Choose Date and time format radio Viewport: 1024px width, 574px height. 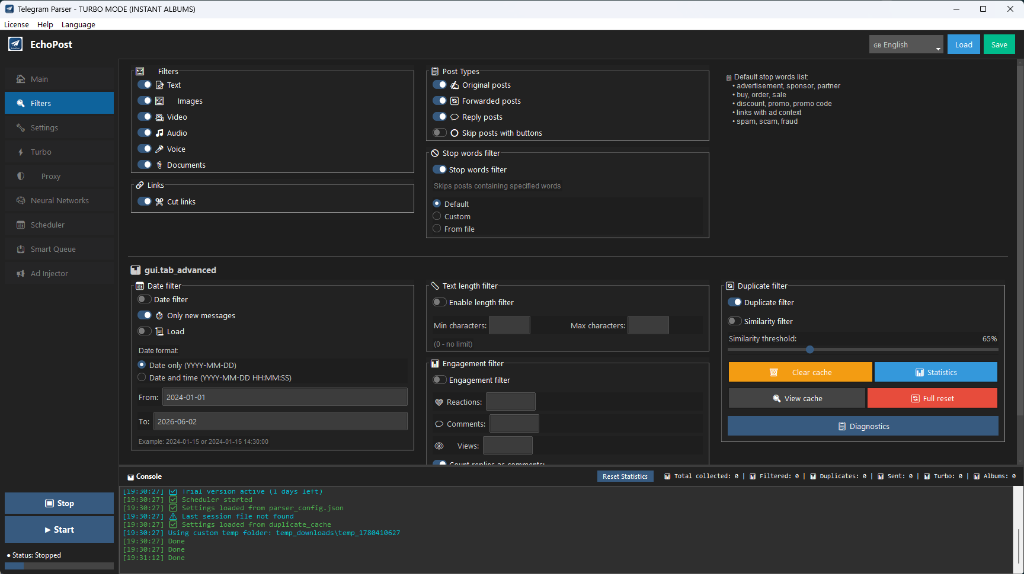pos(142,377)
